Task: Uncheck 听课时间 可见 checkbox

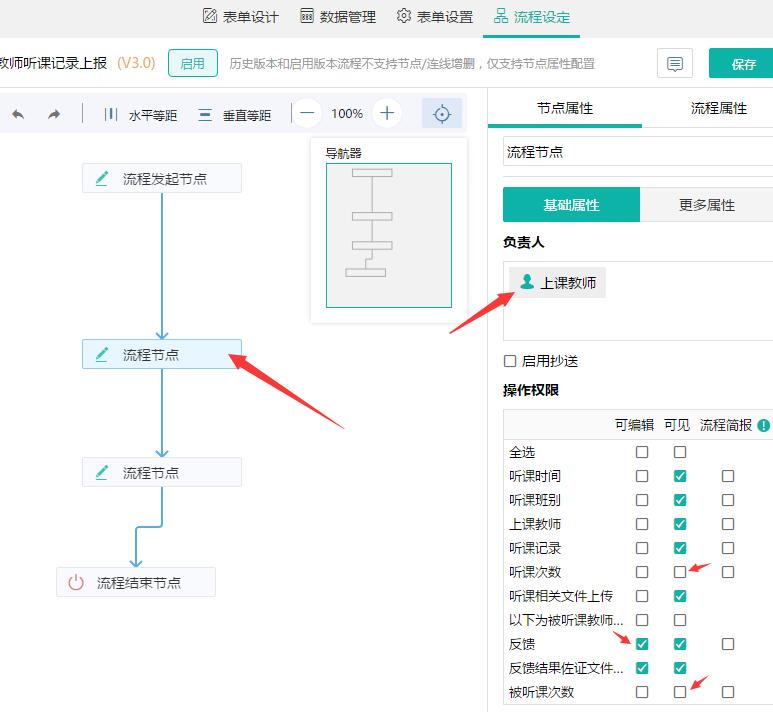Action: [680, 476]
